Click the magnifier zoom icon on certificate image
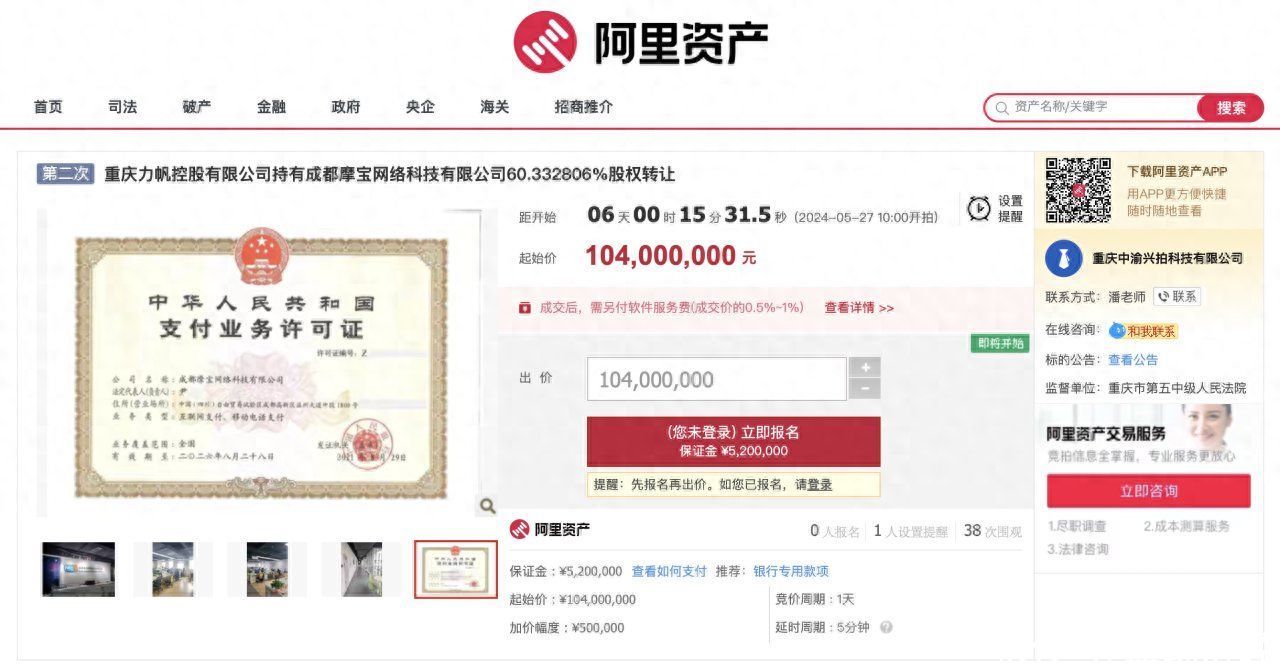 [x=486, y=506]
